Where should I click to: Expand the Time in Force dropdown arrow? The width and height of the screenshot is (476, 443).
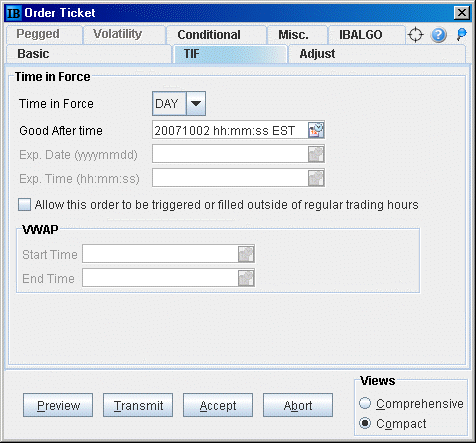click(x=196, y=103)
